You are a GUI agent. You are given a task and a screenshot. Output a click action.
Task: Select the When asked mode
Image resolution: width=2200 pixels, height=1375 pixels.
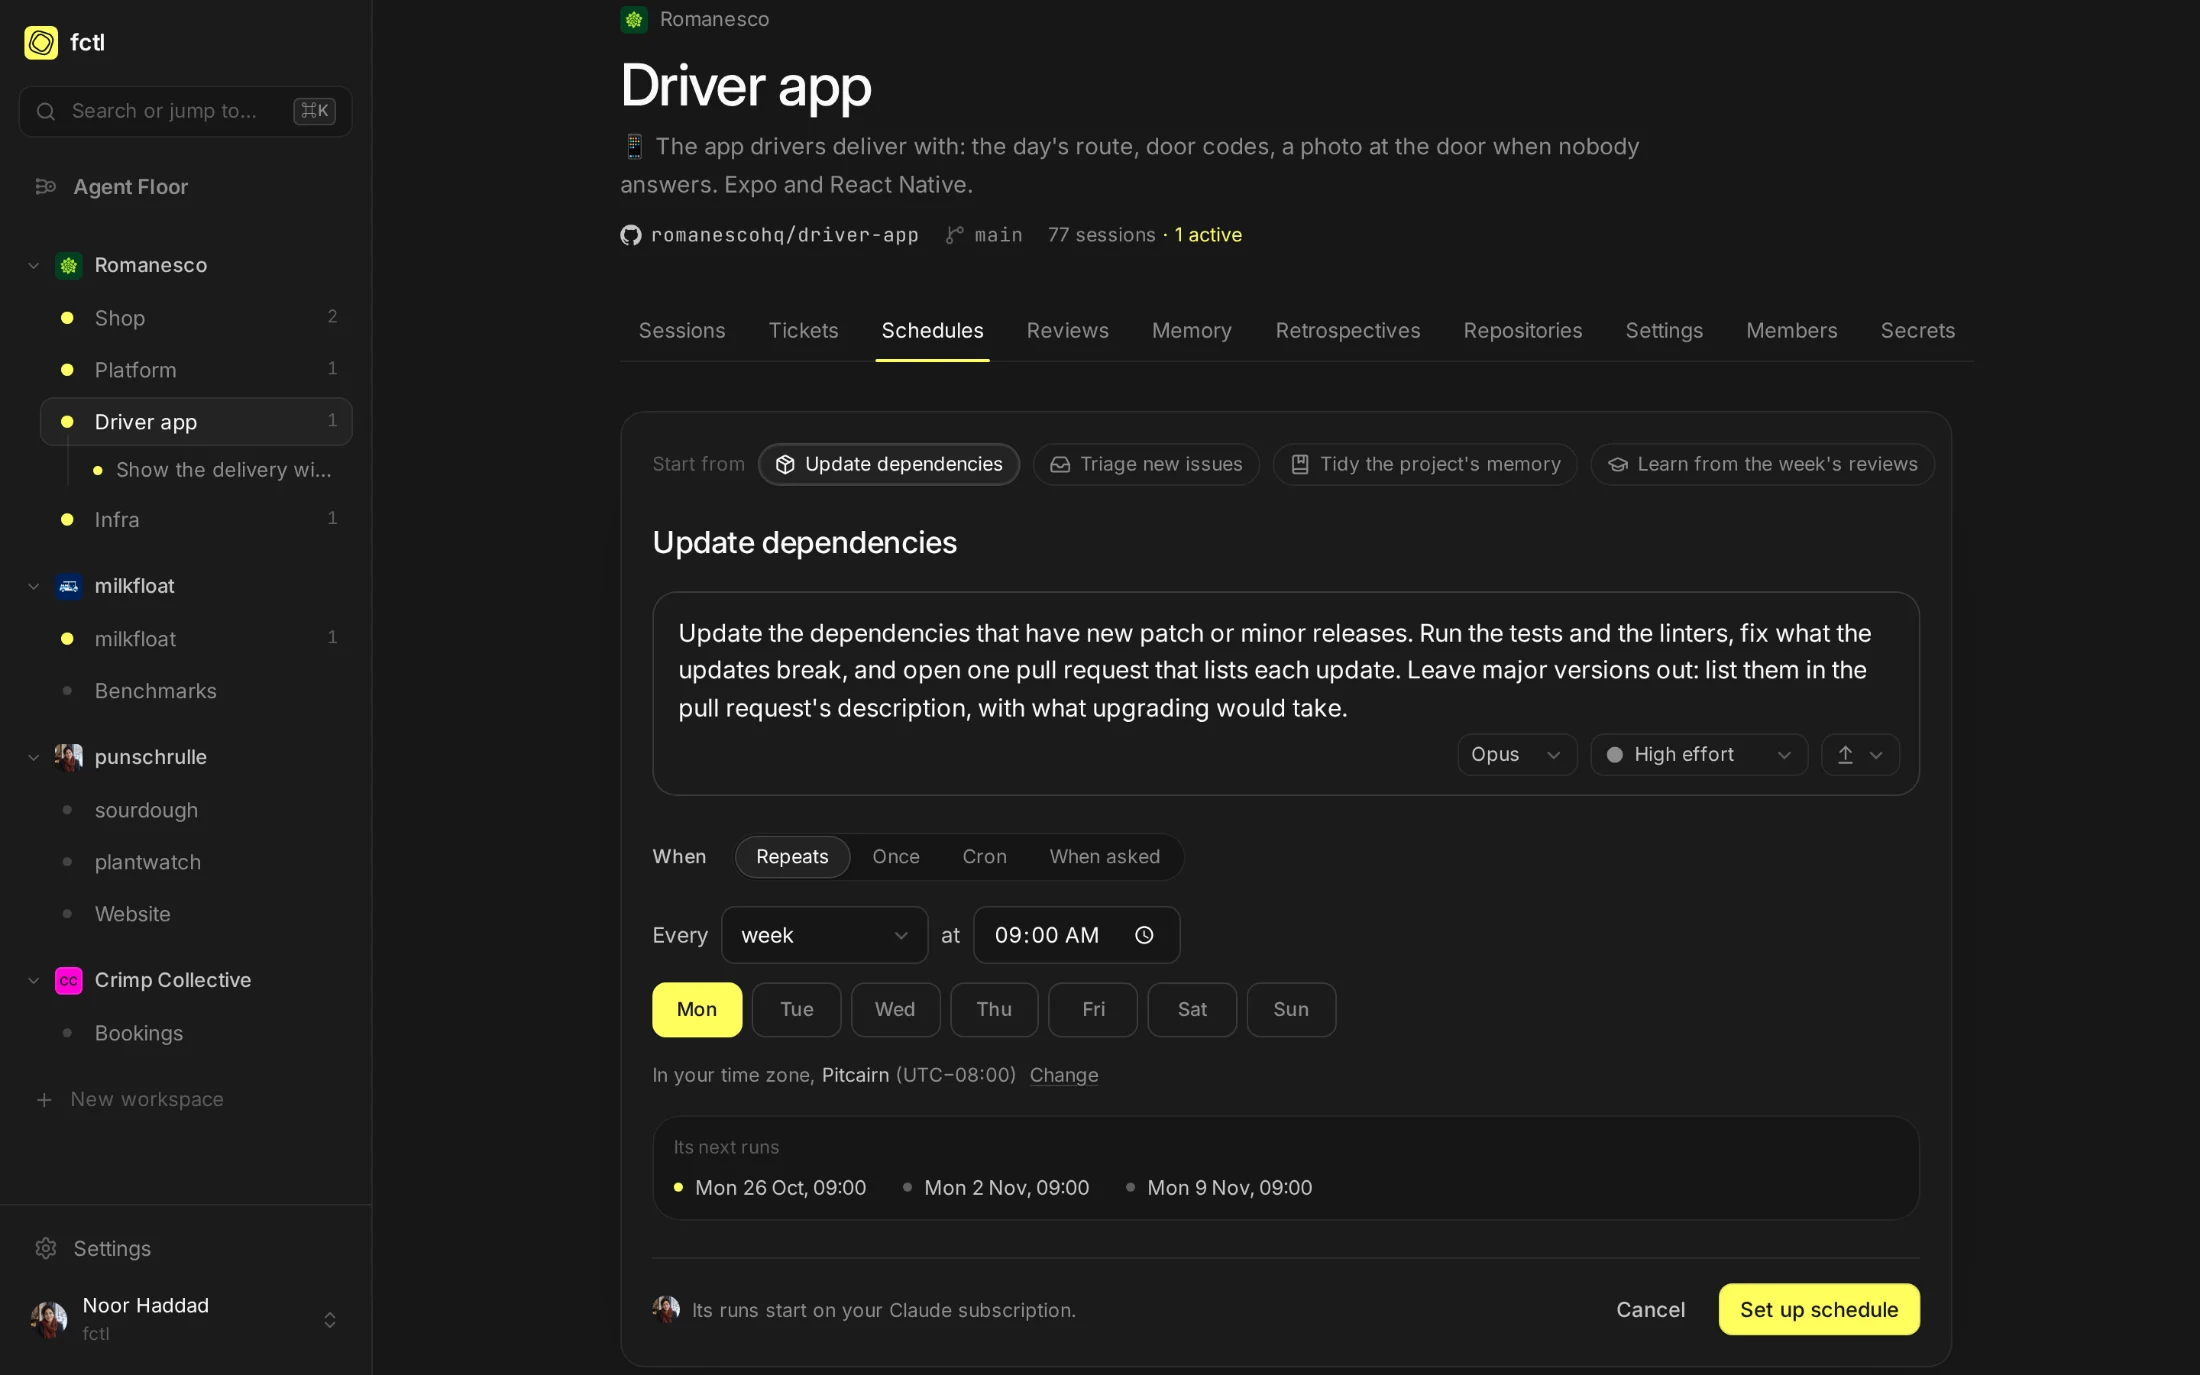tap(1105, 857)
